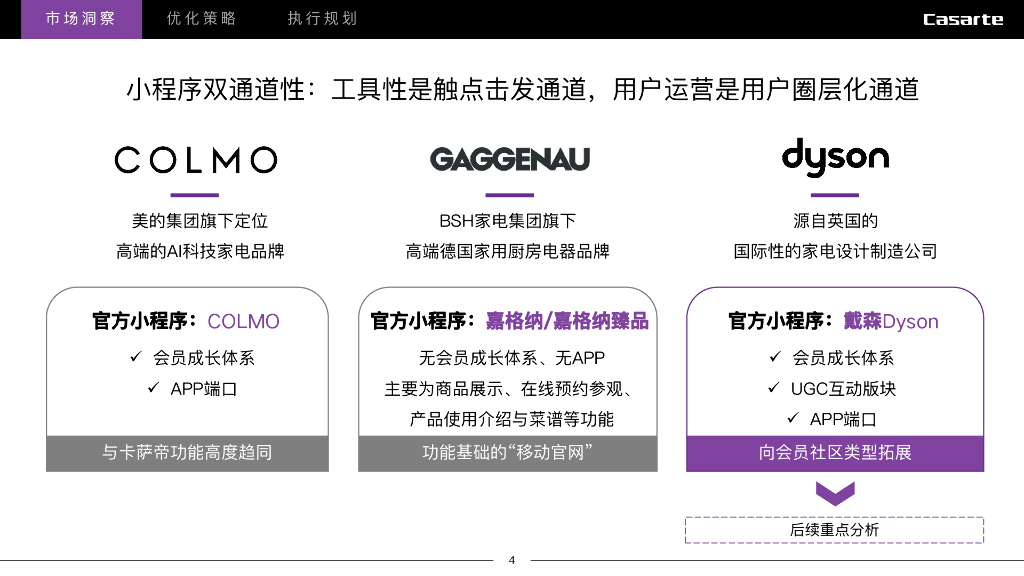This screenshot has height=576, width=1024.
Task: Click the text 产品使用介绍与菜谱等功能
Action: click(x=511, y=419)
